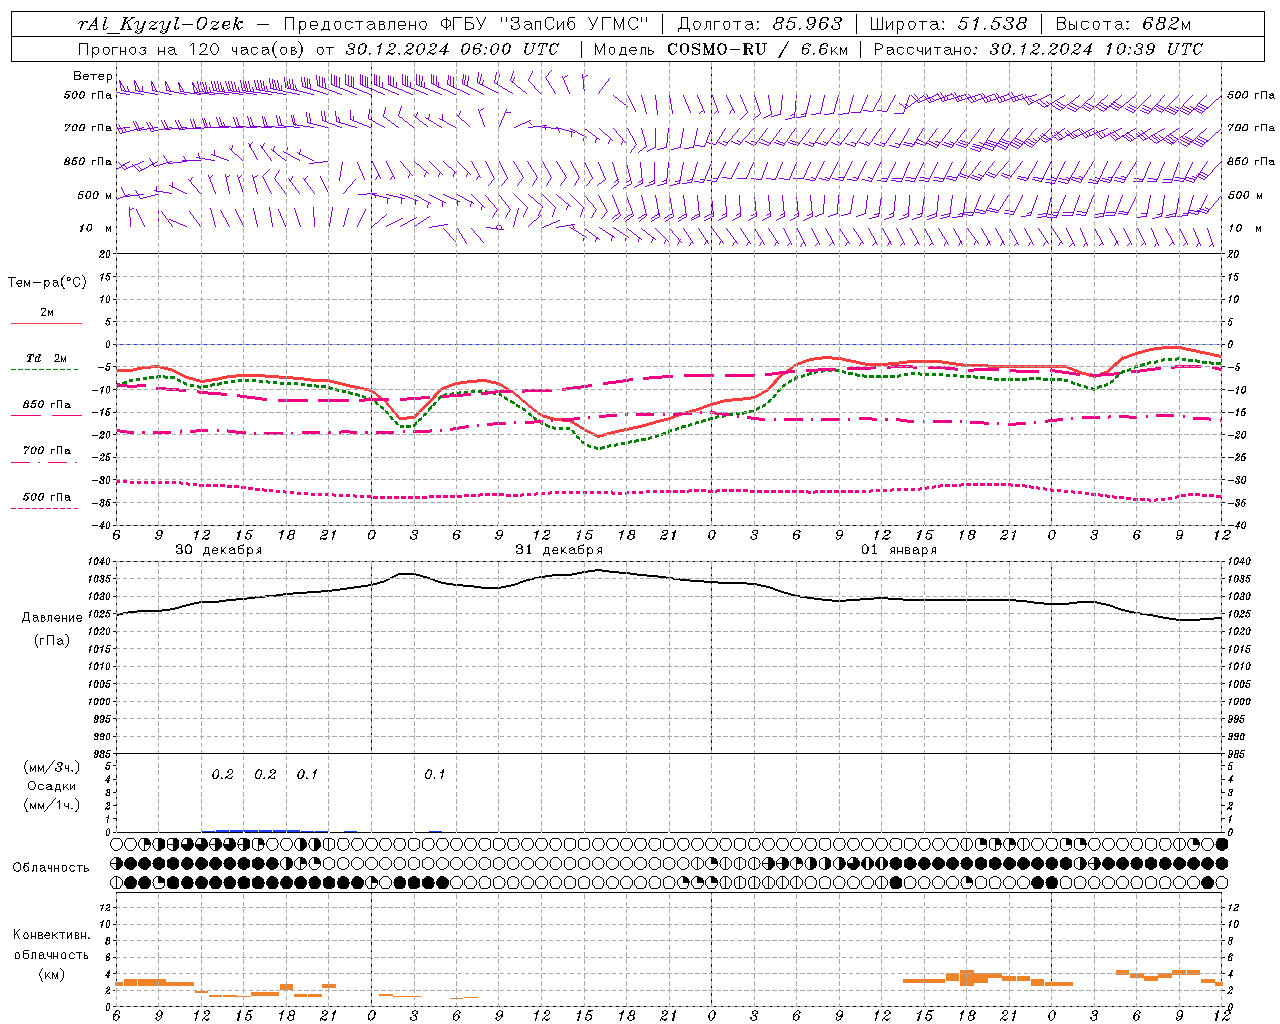Image resolution: width=1280 pixels, height=1024 pixels.
Task: Click the (мм/3ч.) precipitation unit label
Action: [x=52, y=767]
